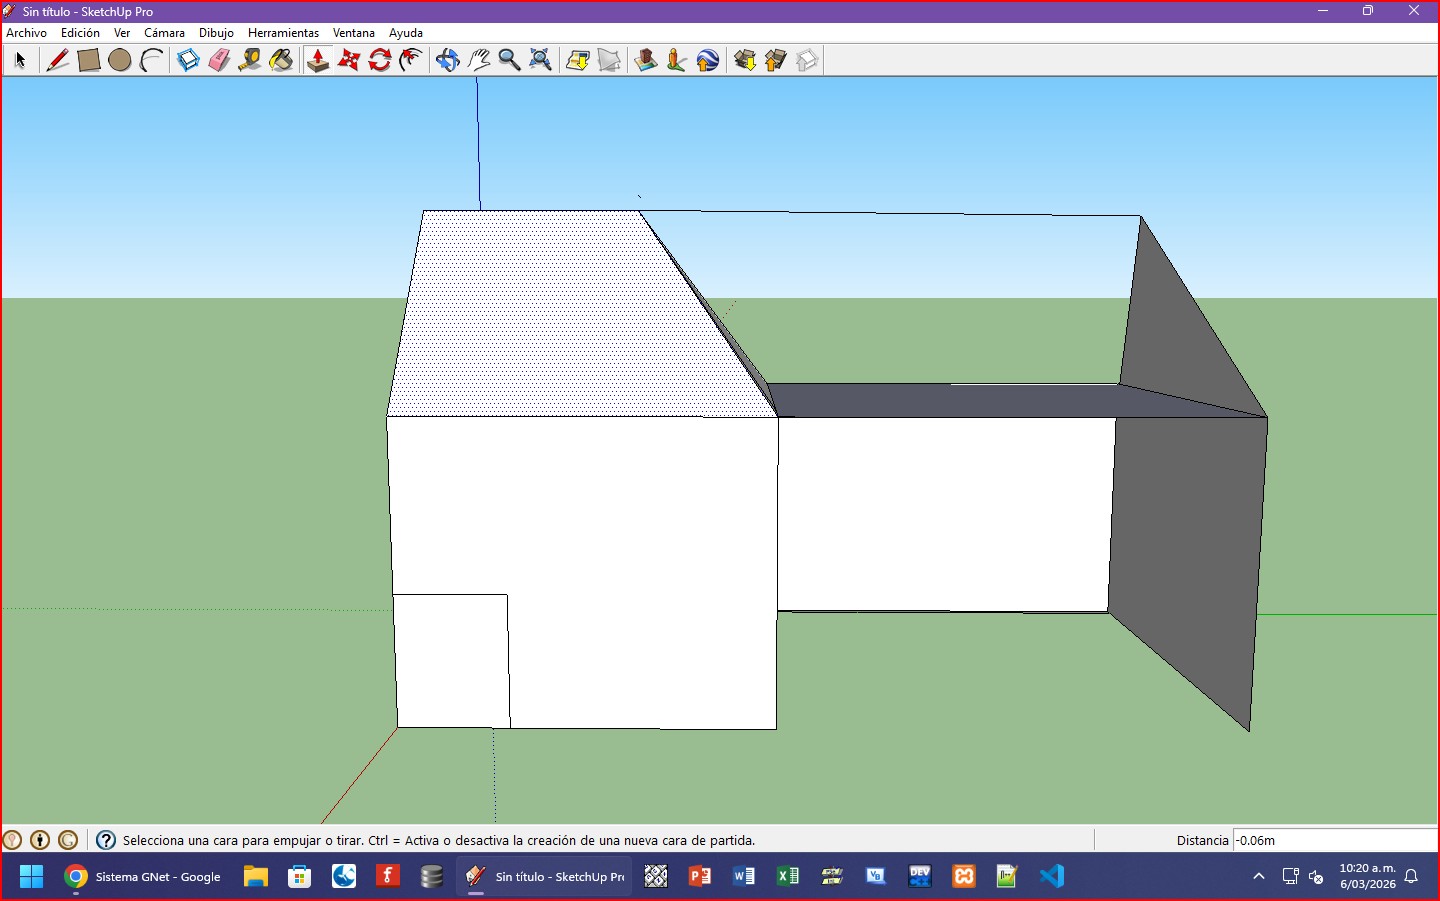
Task: Select the Paint Bucket tool
Action: (x=281, y=61)
